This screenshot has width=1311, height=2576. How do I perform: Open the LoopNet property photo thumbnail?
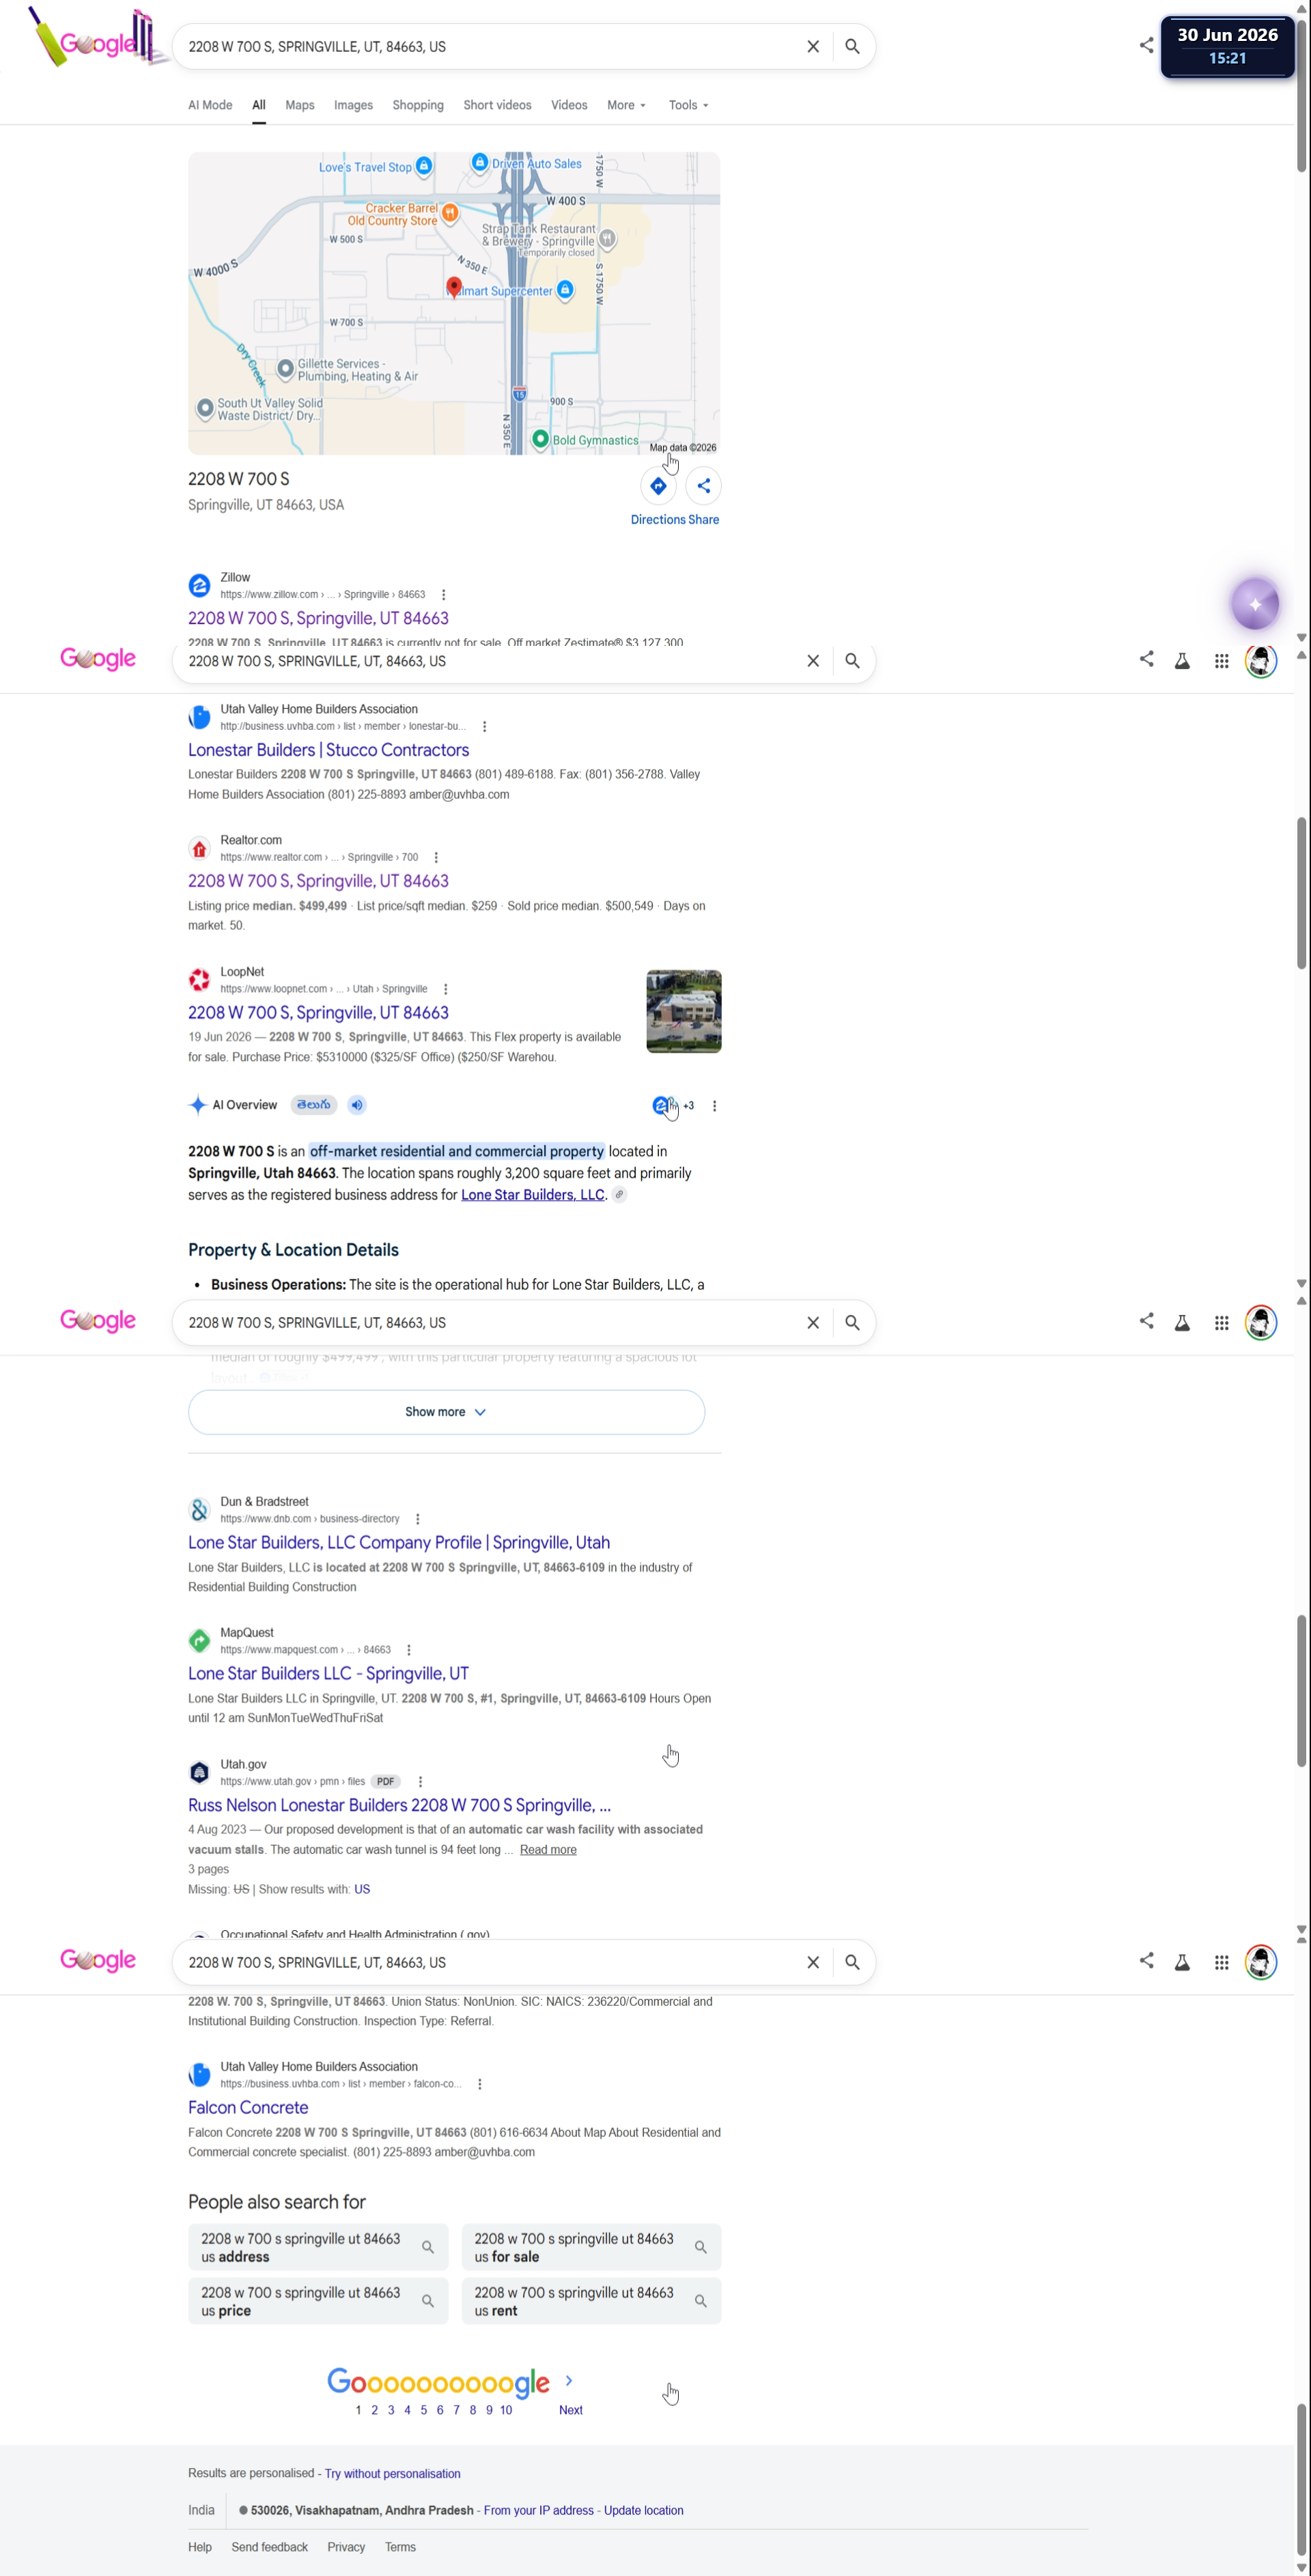tap(684, 1011)
